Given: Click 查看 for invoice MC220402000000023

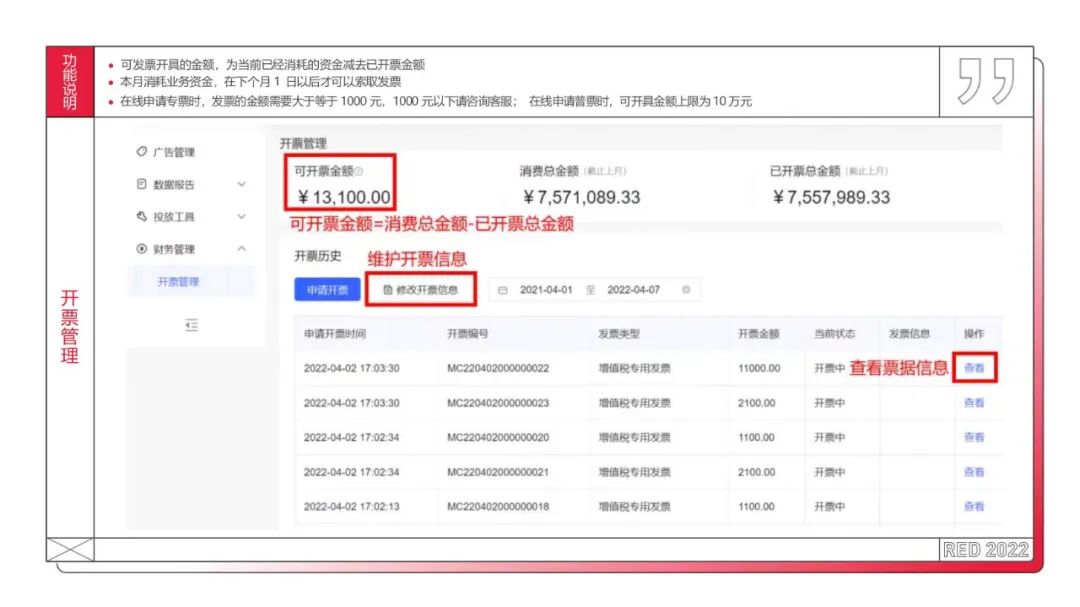Looking at the screenshot, I should tap(974, 402).
